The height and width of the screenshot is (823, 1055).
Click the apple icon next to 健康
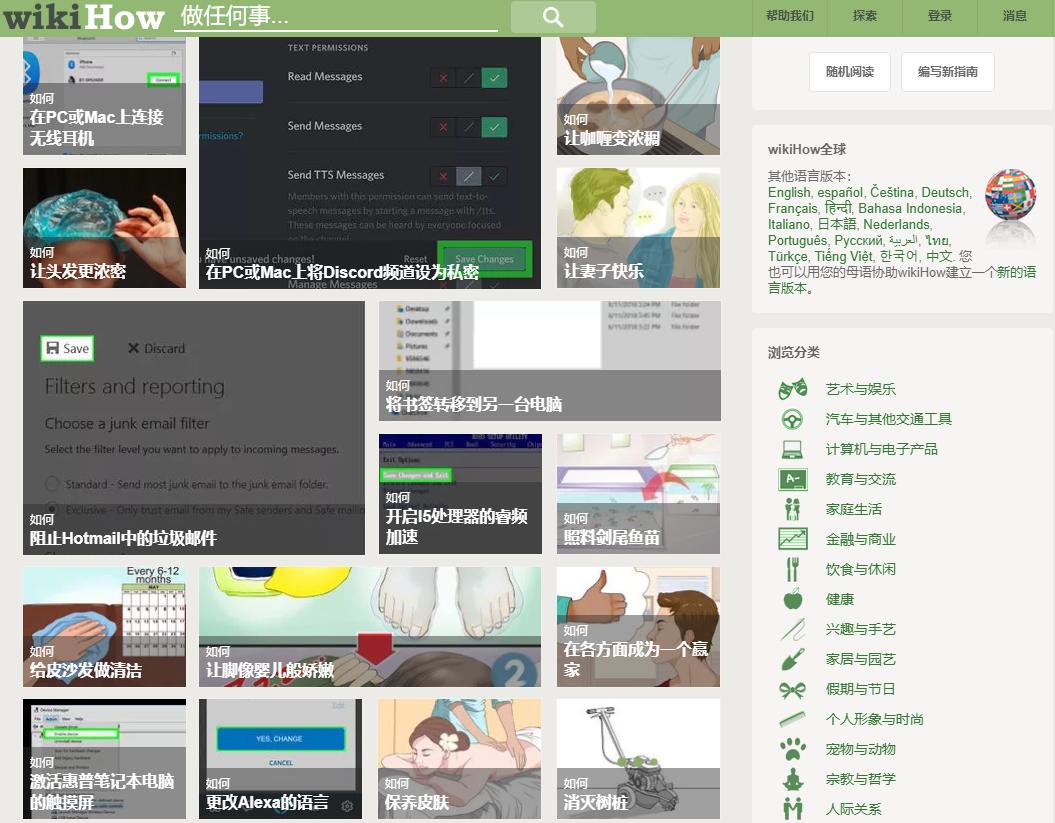click(x=794, y=599)
